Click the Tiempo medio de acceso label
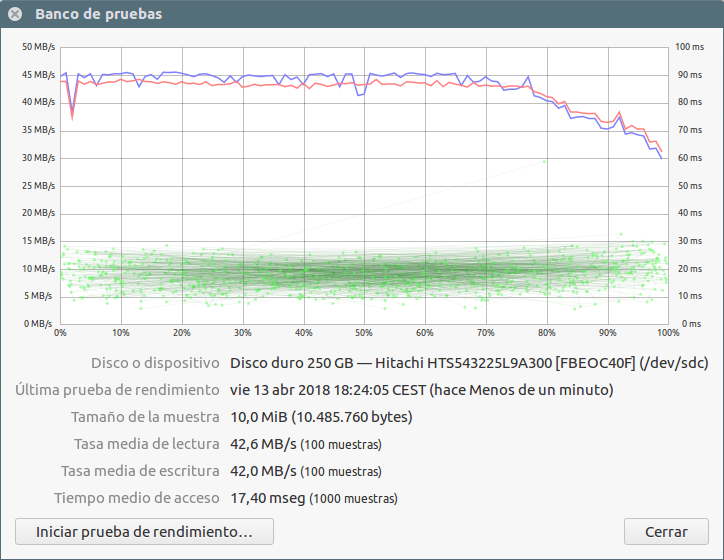724x560 pixels. (136, 497)
